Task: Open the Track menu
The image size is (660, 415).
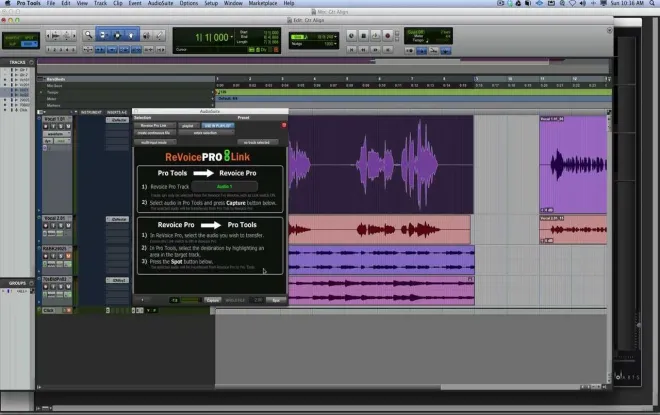Action: pos(100,3)
